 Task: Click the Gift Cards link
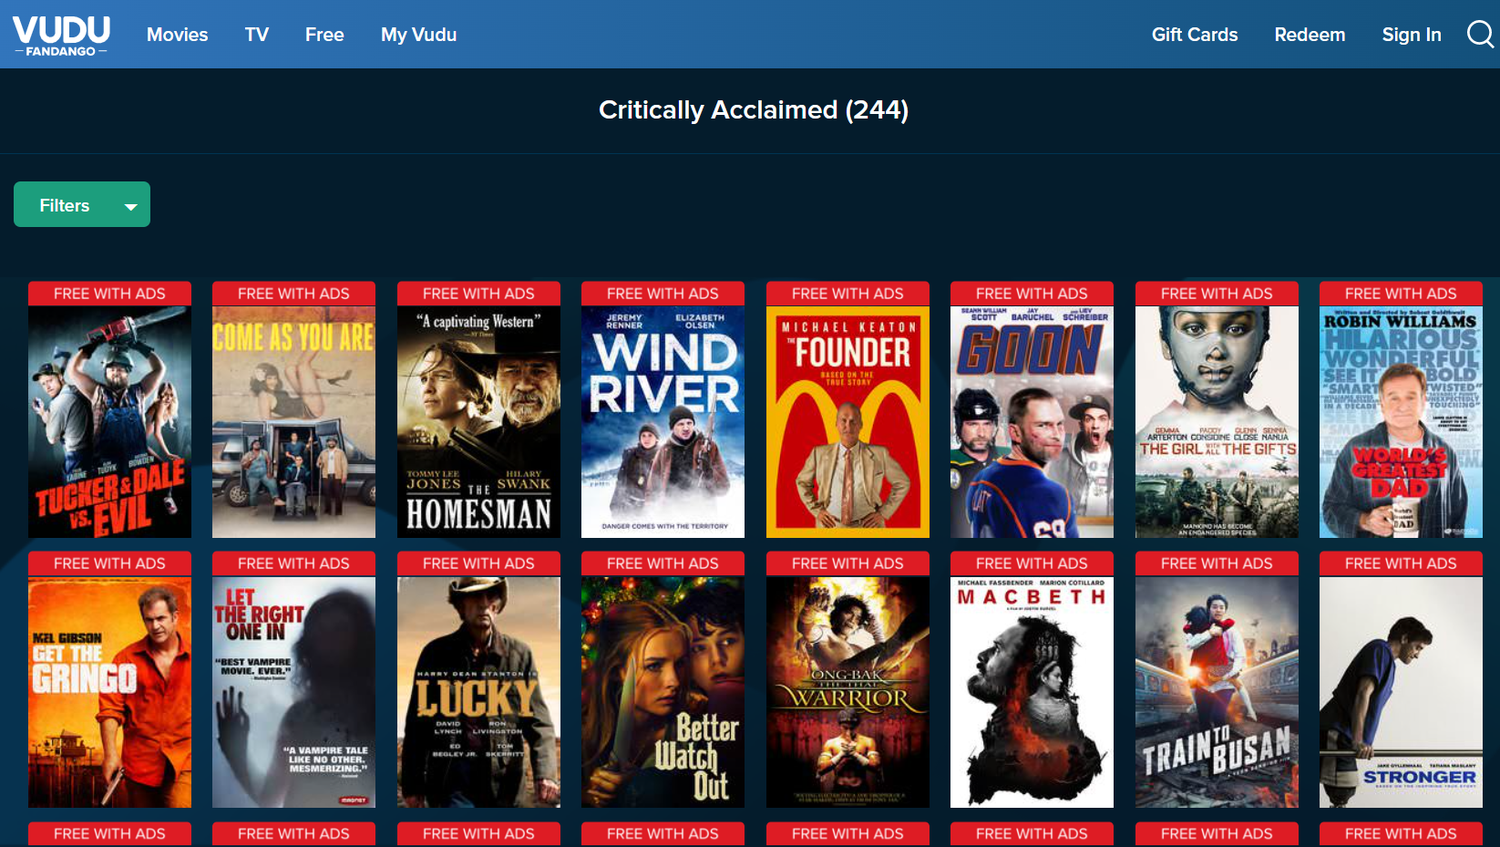point(1194,35)
